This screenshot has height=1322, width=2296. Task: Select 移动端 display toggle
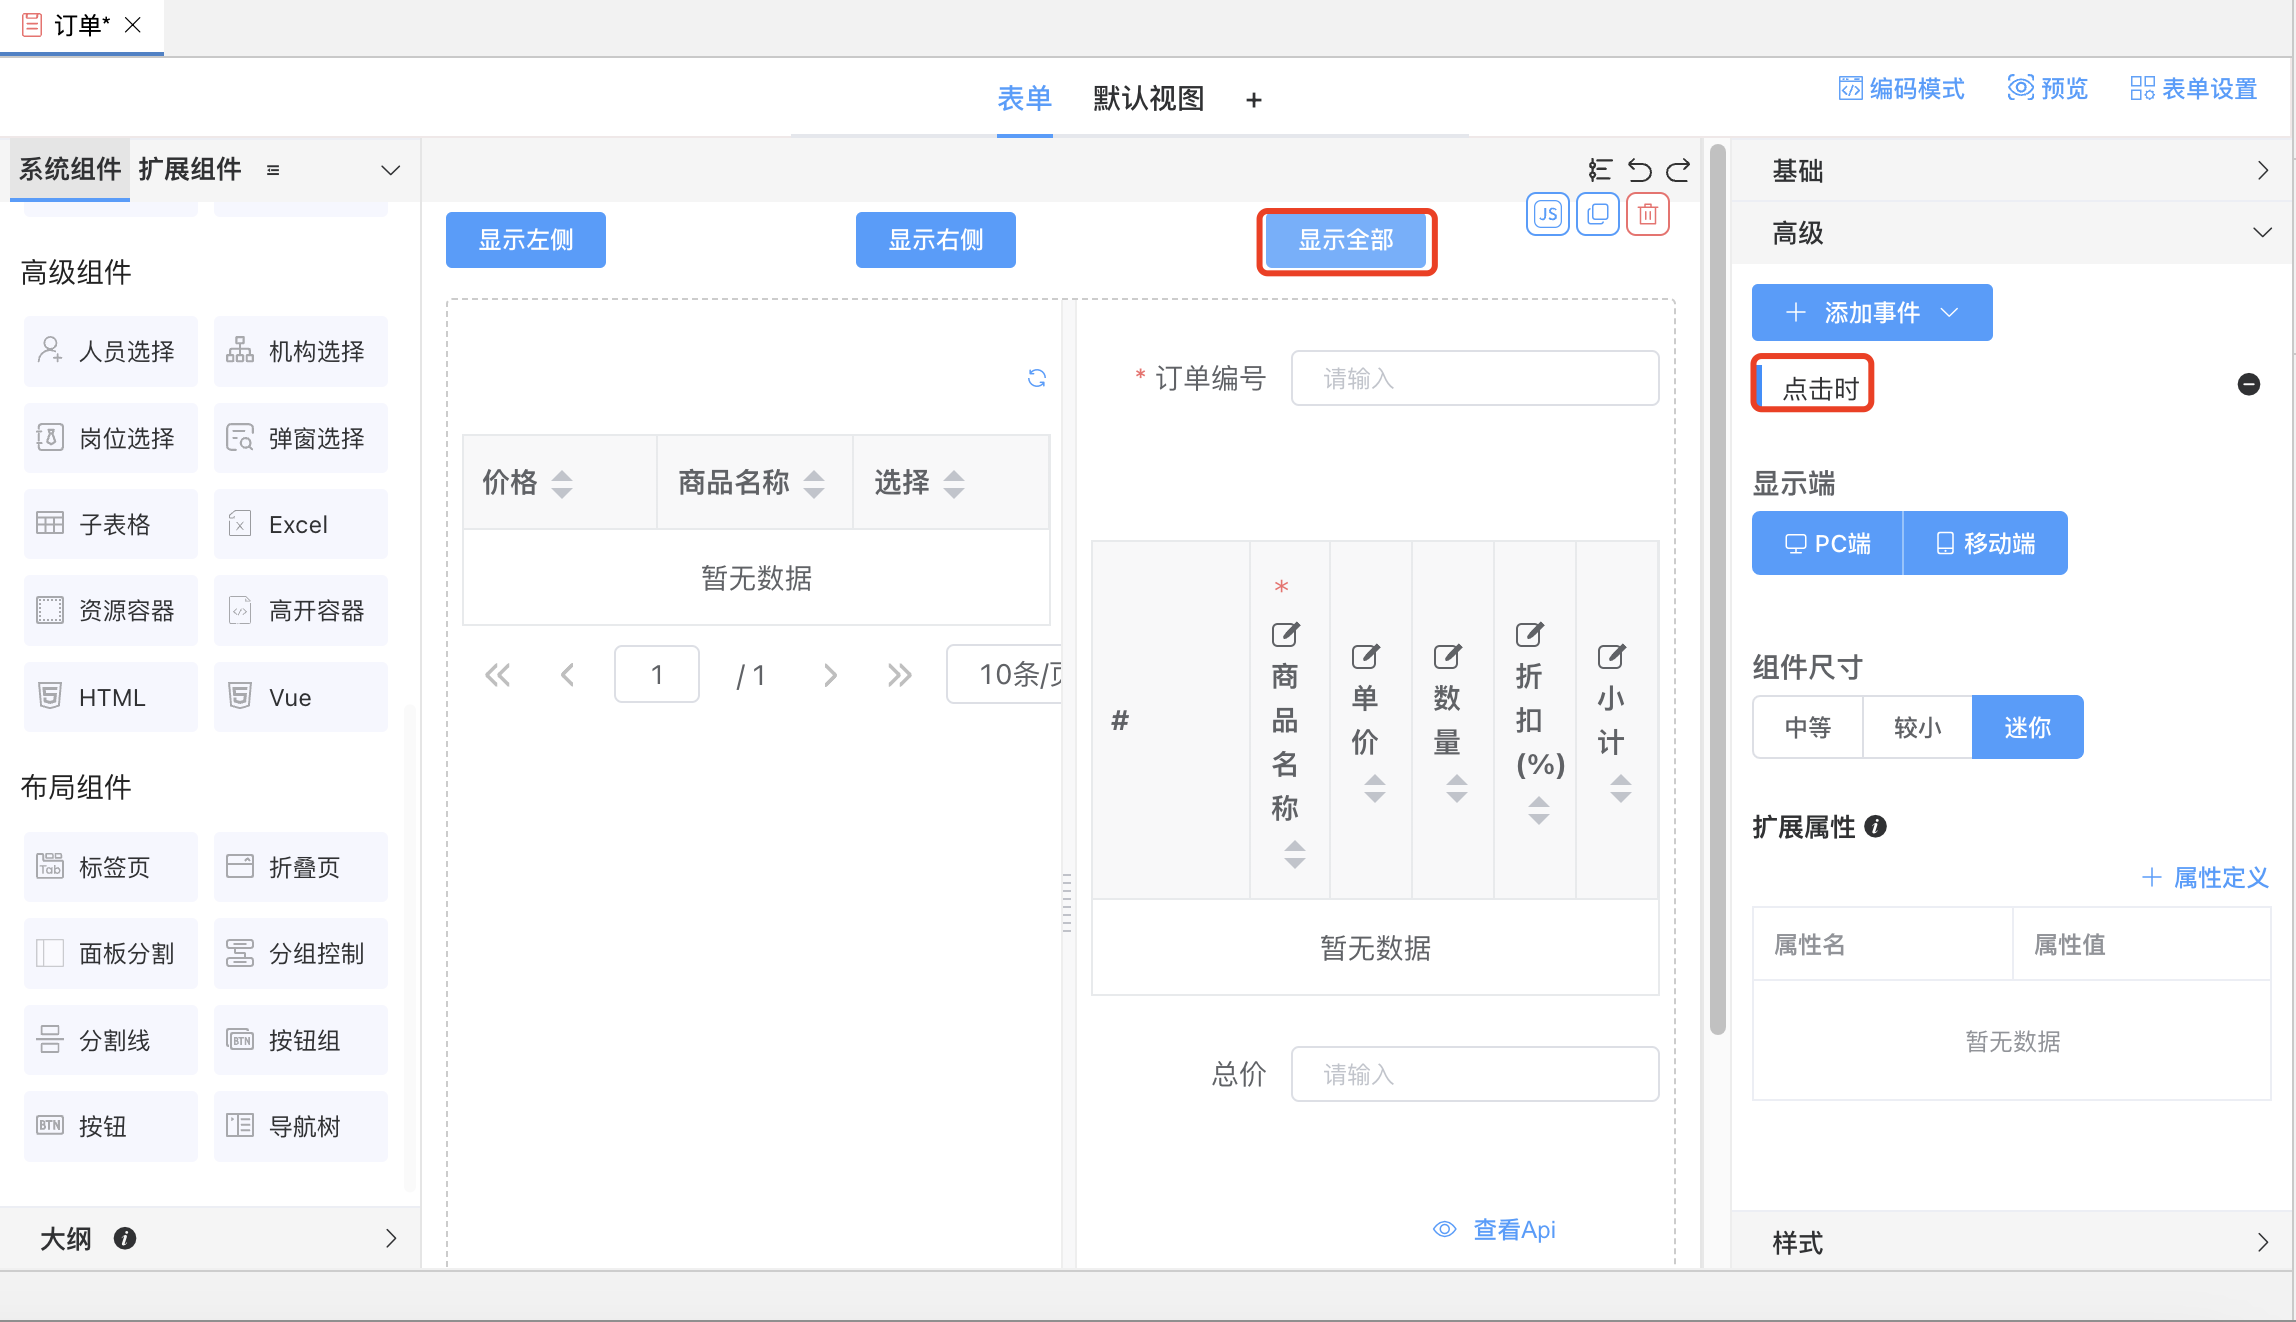click(x=1985, y=543)
